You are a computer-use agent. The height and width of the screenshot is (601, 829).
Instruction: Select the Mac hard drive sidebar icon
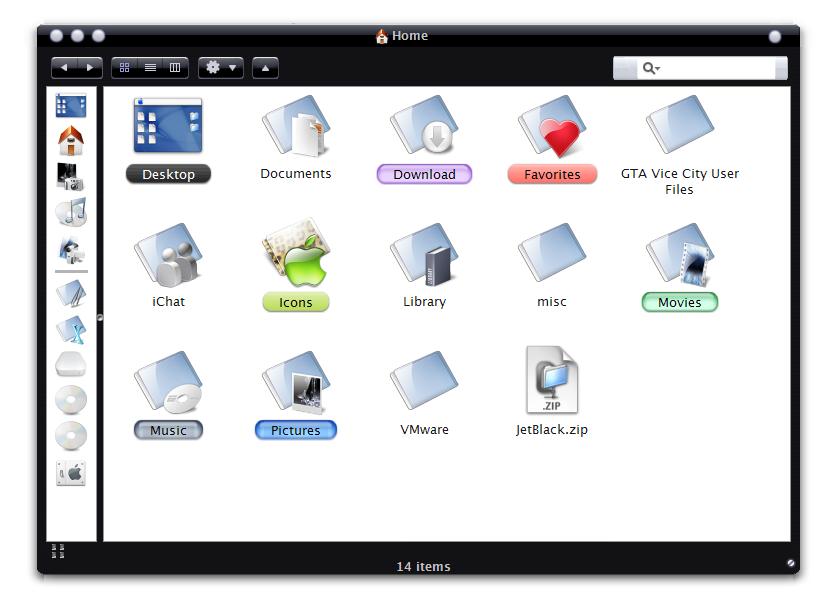coord(71,473)
